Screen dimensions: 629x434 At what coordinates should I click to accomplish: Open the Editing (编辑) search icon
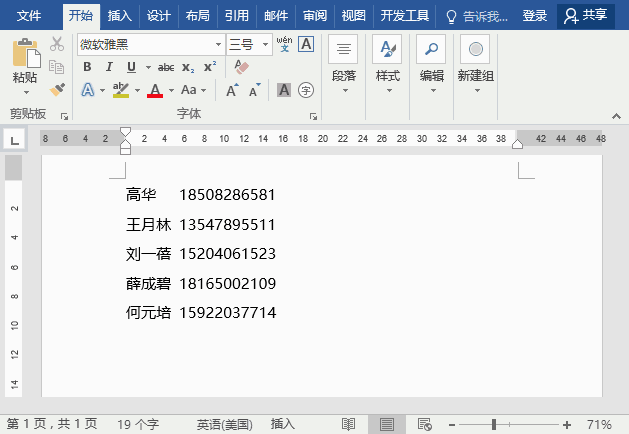[431, 49]
